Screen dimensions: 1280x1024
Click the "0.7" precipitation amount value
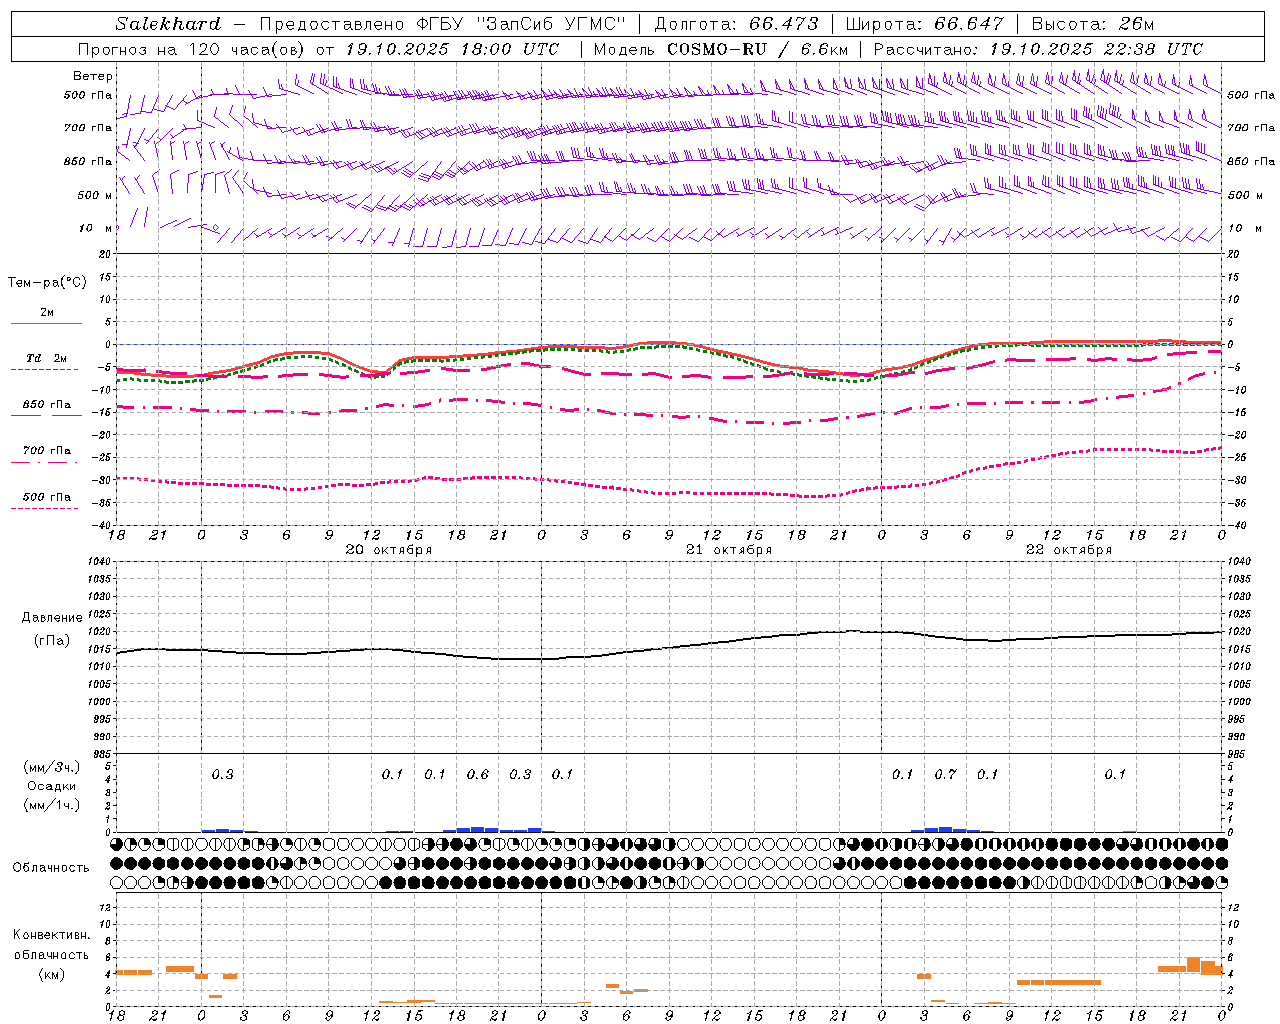click(x=945, y=774)
